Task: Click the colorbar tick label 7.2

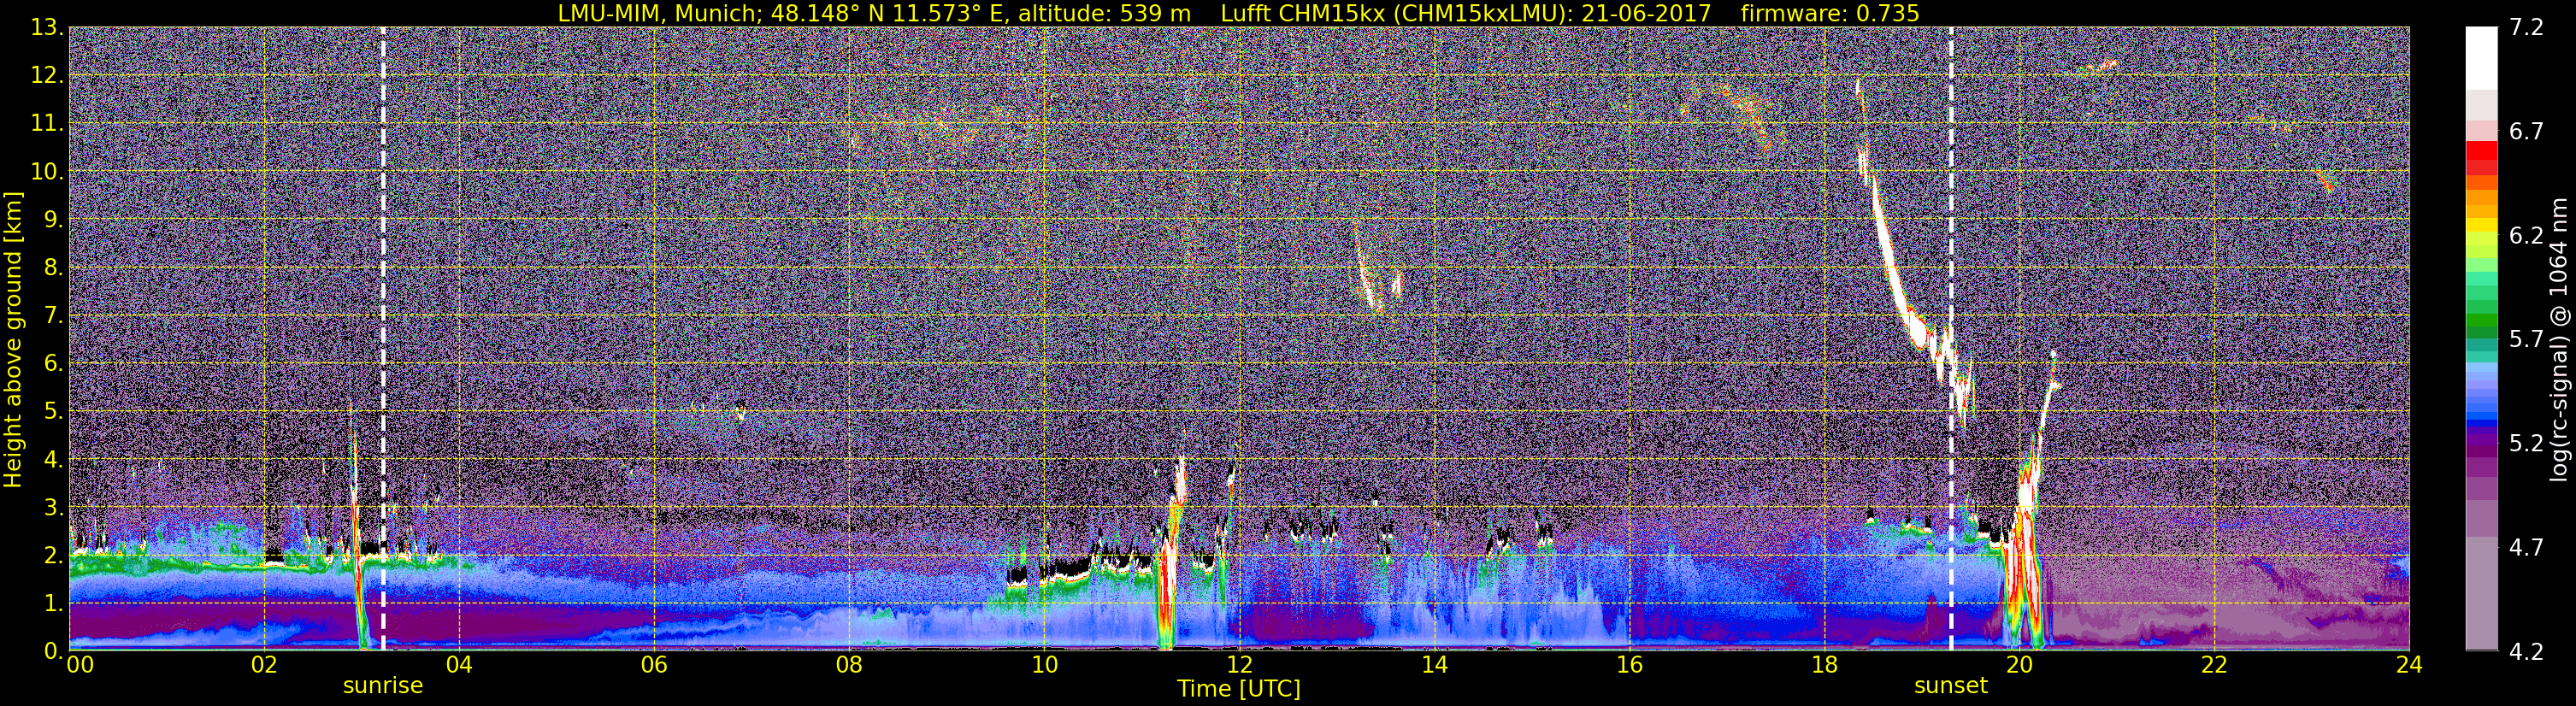Action: click(2526, 28)
